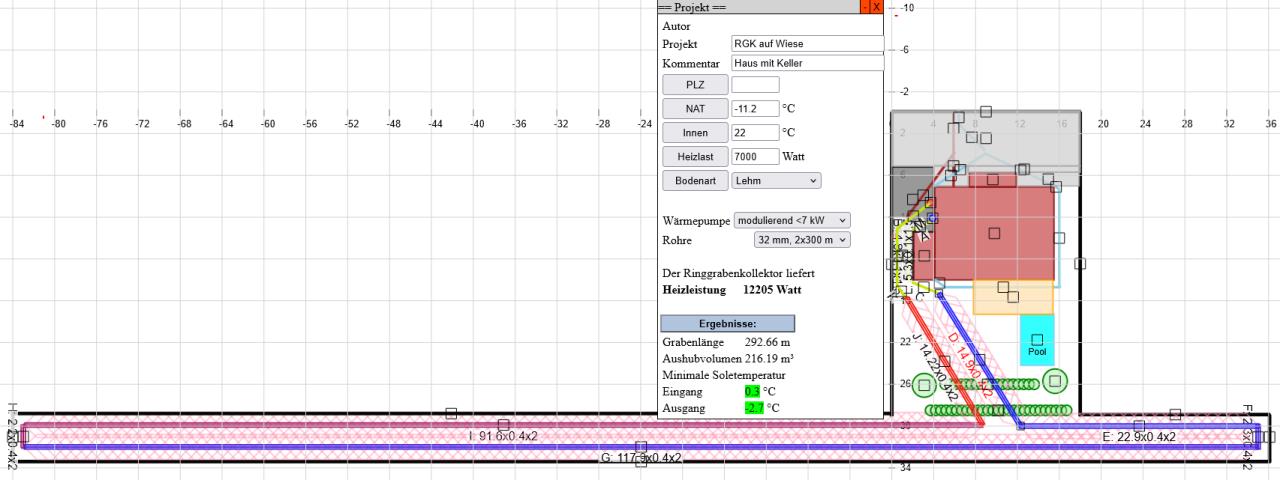
Task: Open the Bodenart dropdown showing Lehm
Action: (x=776, y=181)
